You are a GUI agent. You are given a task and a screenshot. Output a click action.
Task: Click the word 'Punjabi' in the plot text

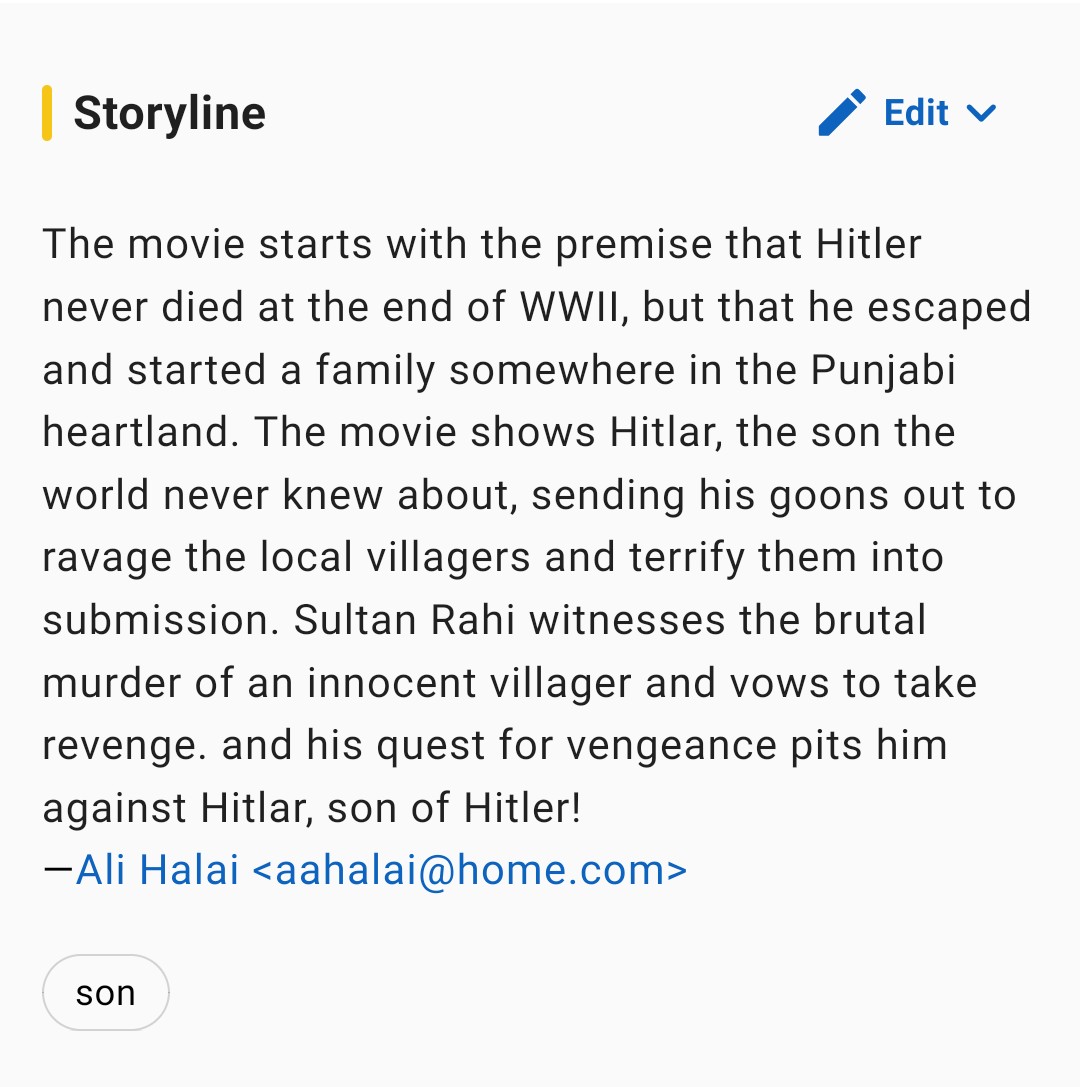883,370
